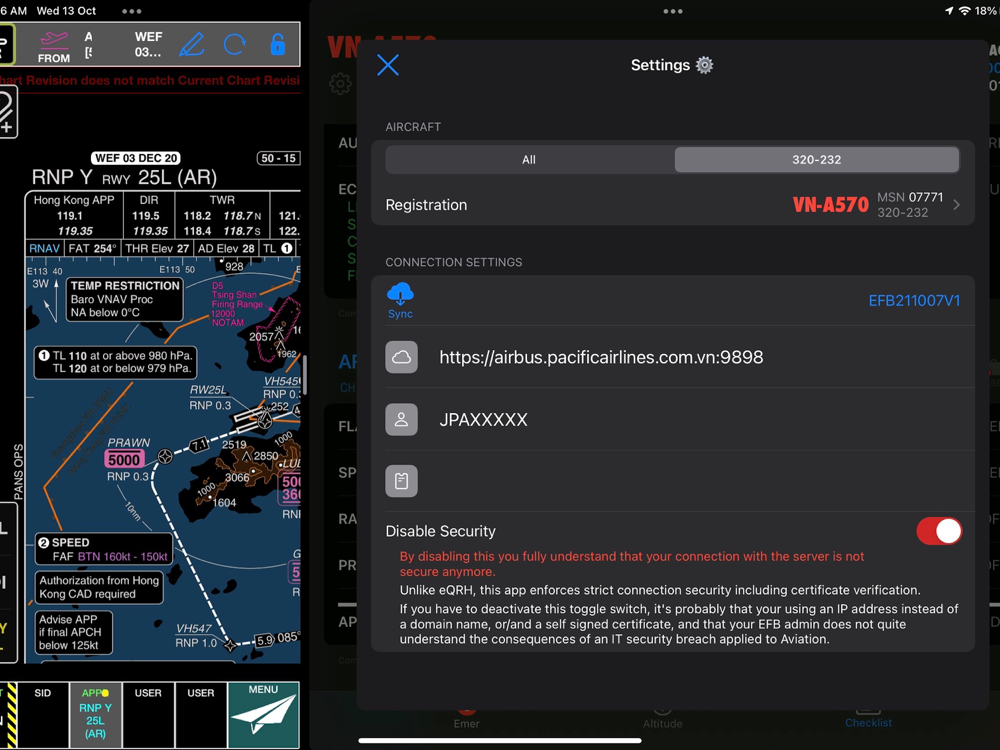
Task: Close the Settings panel with the X
Action: (x=388, y=65)
